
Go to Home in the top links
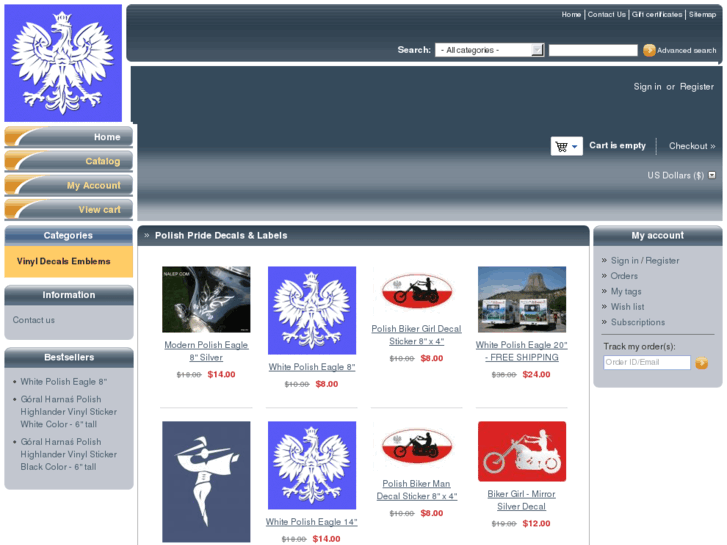[571, 14]
